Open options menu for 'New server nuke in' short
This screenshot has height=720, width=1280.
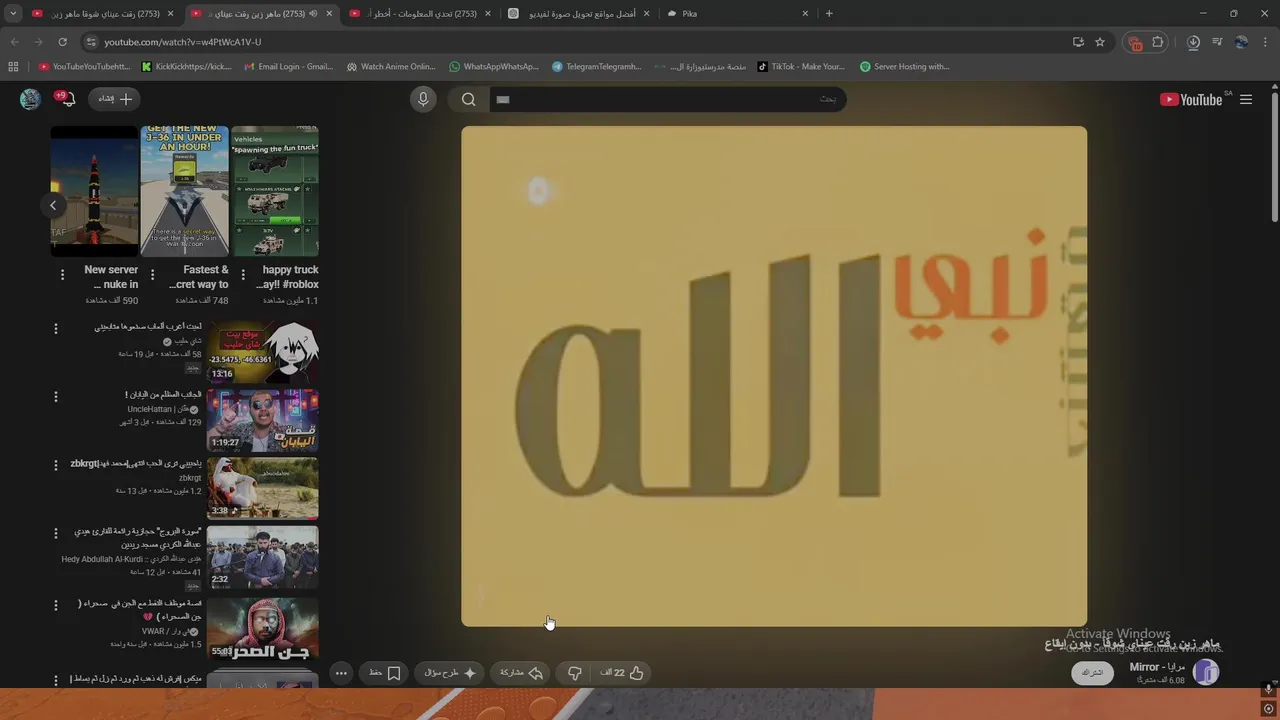click(62, 275)
